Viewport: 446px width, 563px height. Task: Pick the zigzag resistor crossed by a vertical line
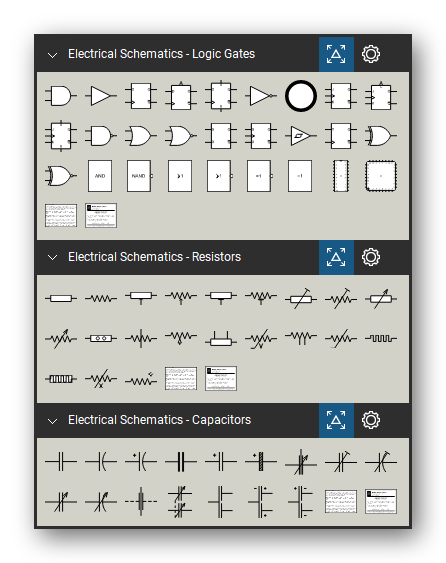pos(141,338)
